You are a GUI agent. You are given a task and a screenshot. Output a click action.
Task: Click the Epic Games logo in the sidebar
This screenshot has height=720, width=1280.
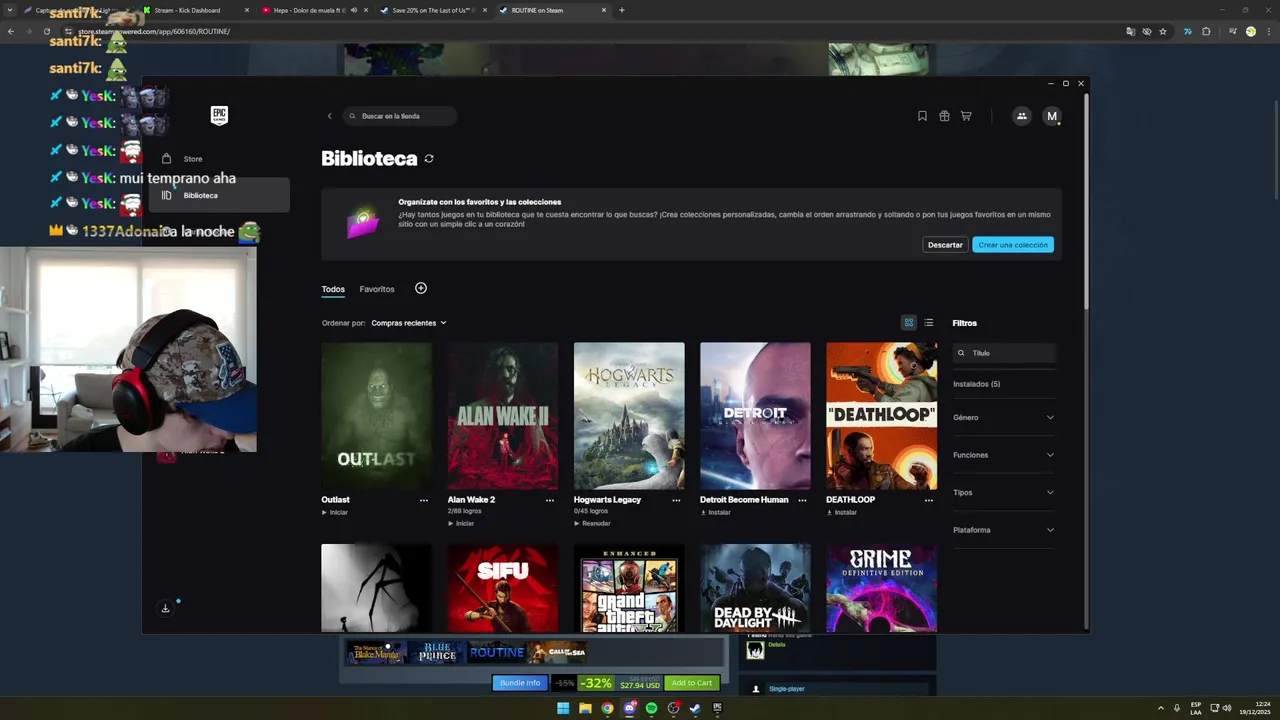point(219,115)
